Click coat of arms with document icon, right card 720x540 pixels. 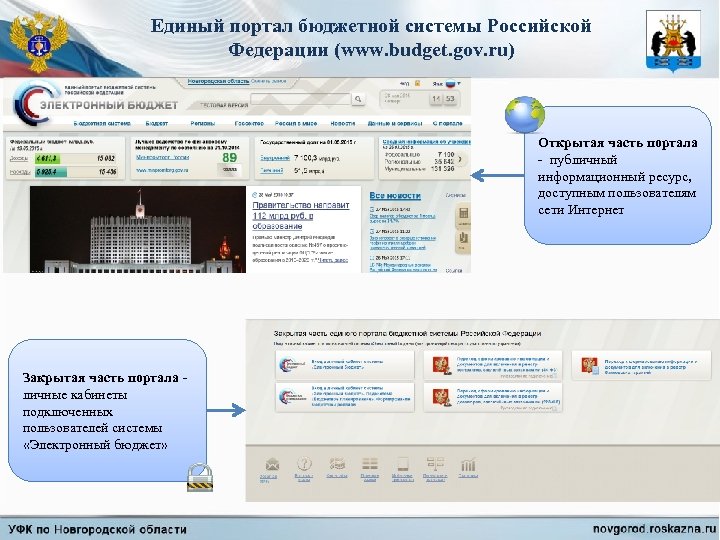click(590, 365)
